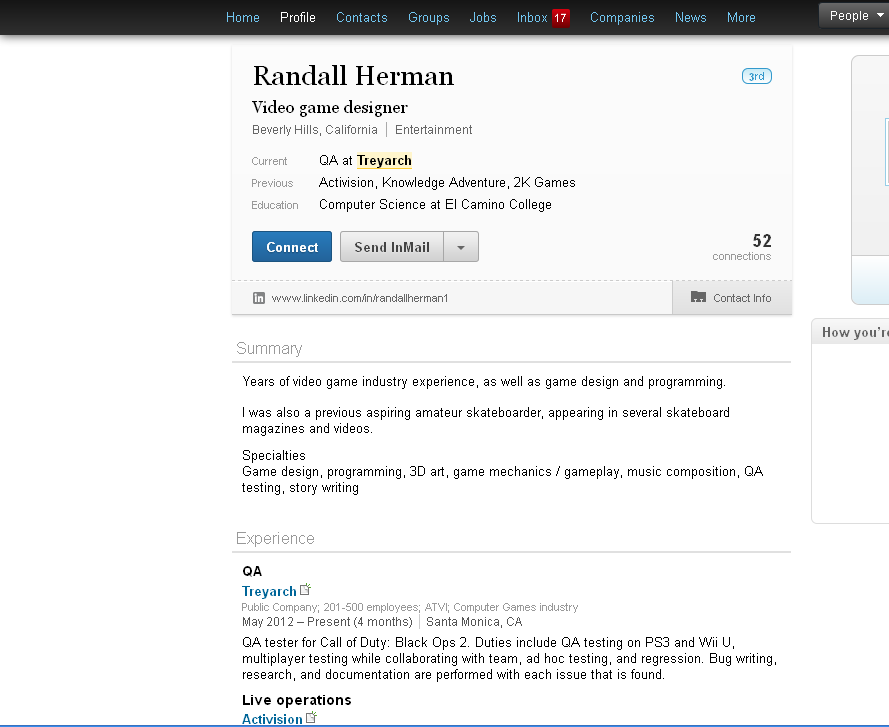This screenshot has width=889, height=727.
Task: Click the May 2012 – Present date range
Action: click(x=327, y=622)
